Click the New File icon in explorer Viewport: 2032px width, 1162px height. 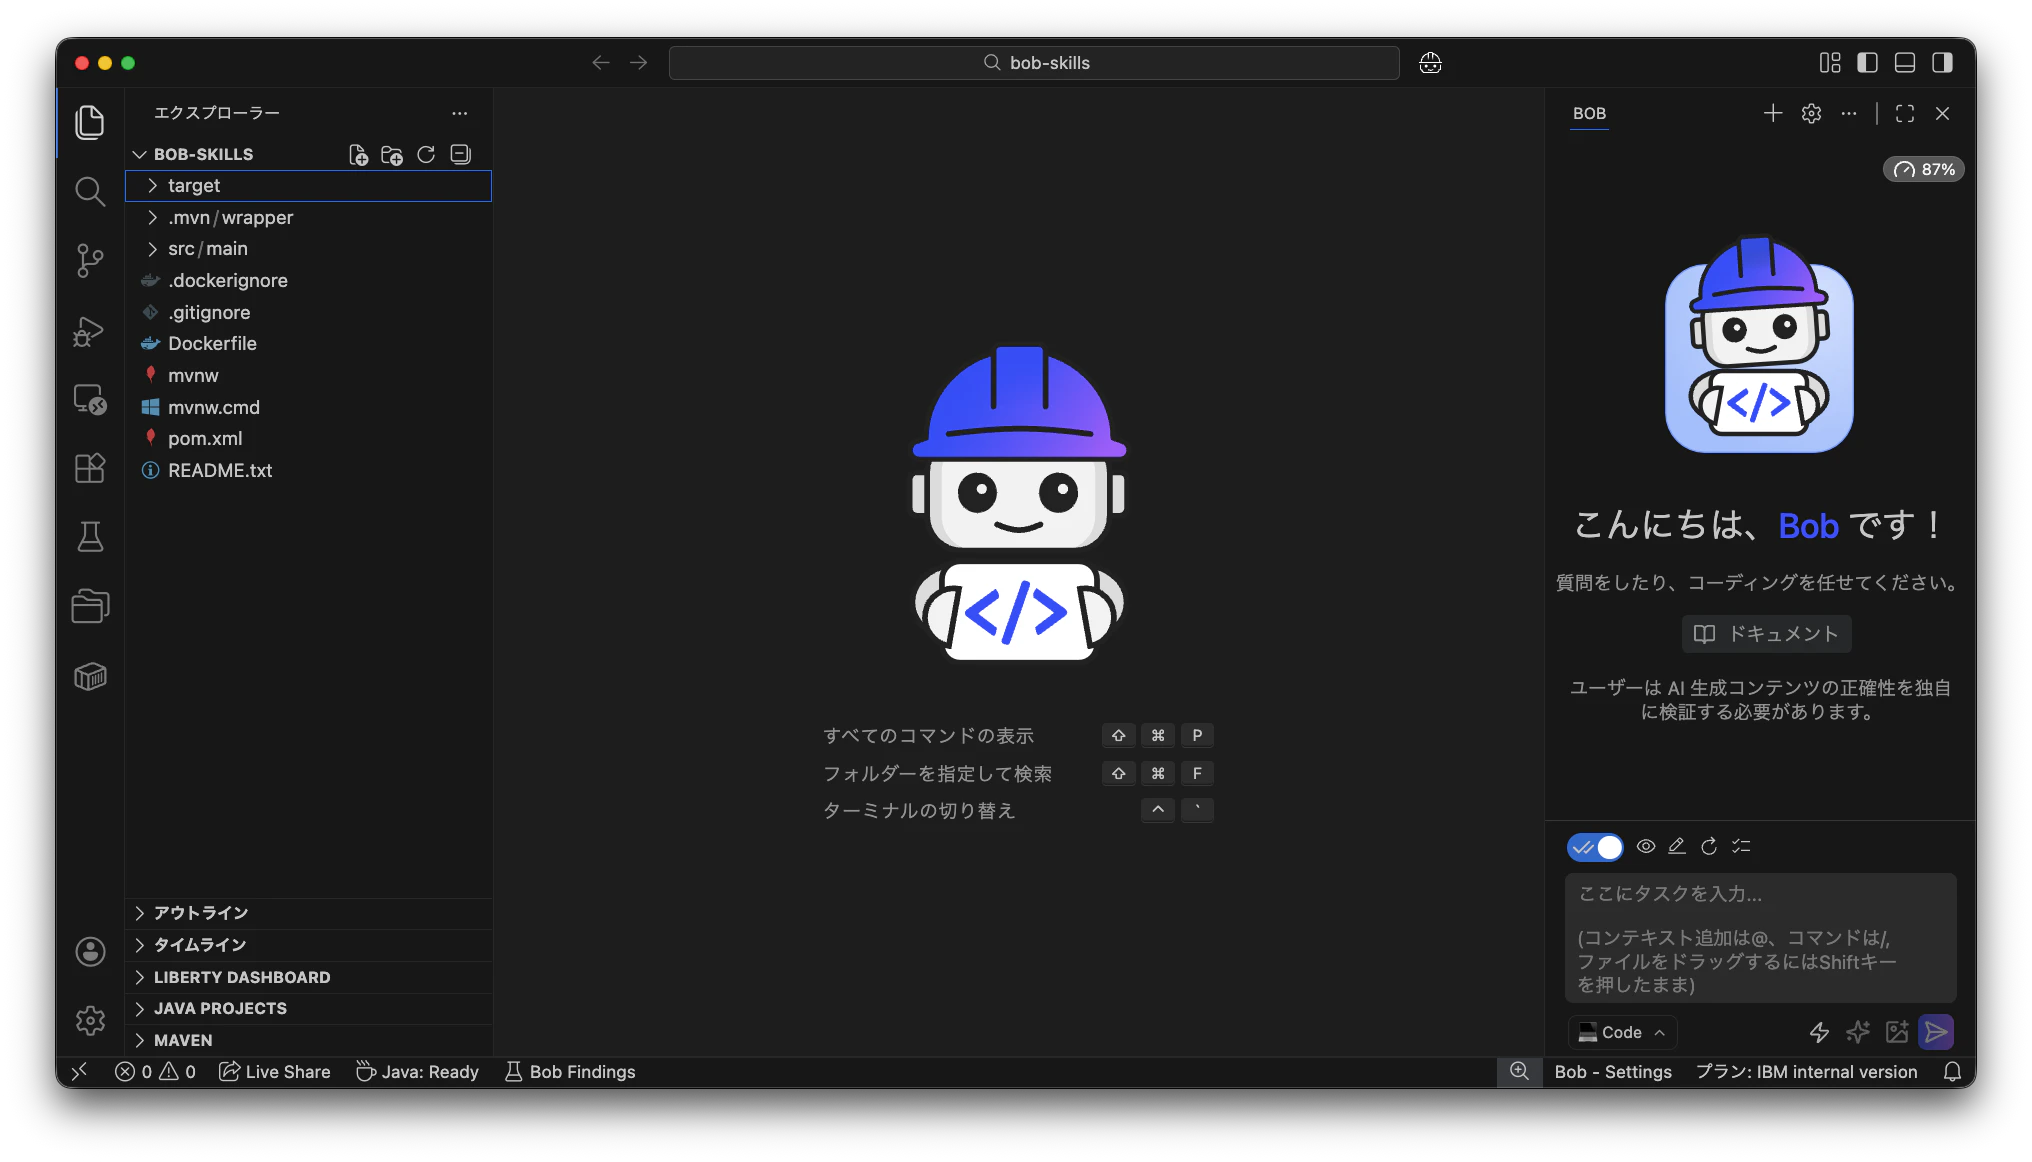click(x=358, y=155)
